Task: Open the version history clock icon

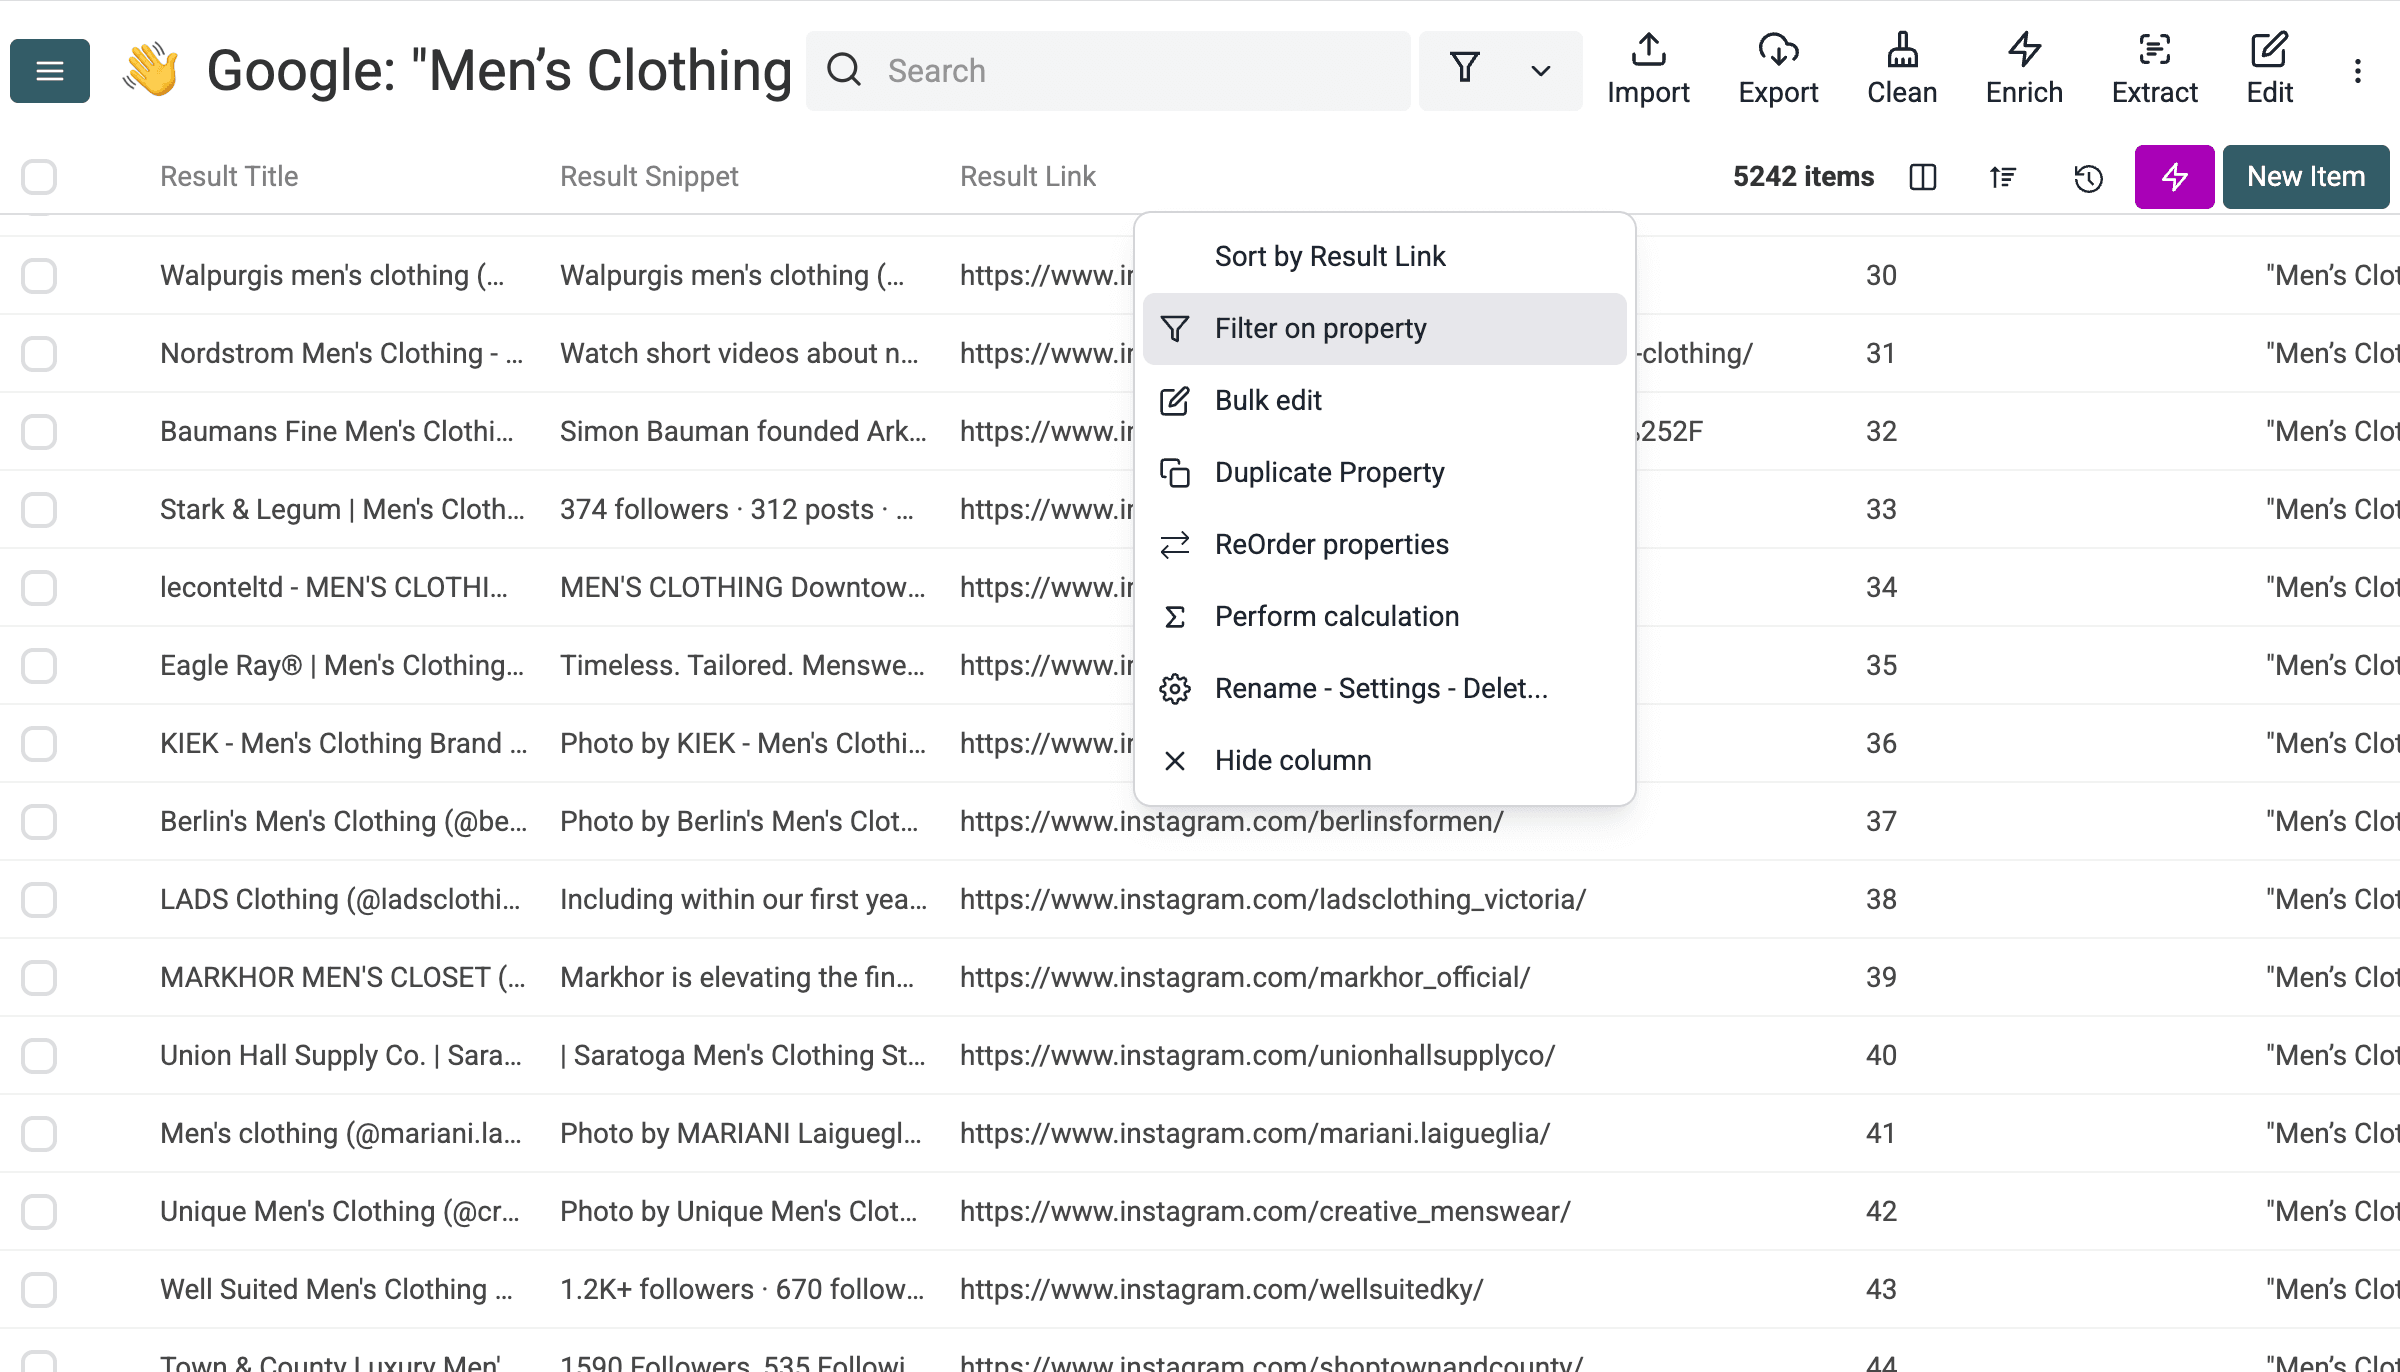Action: pyautogui.click(x=2088, y=178)
